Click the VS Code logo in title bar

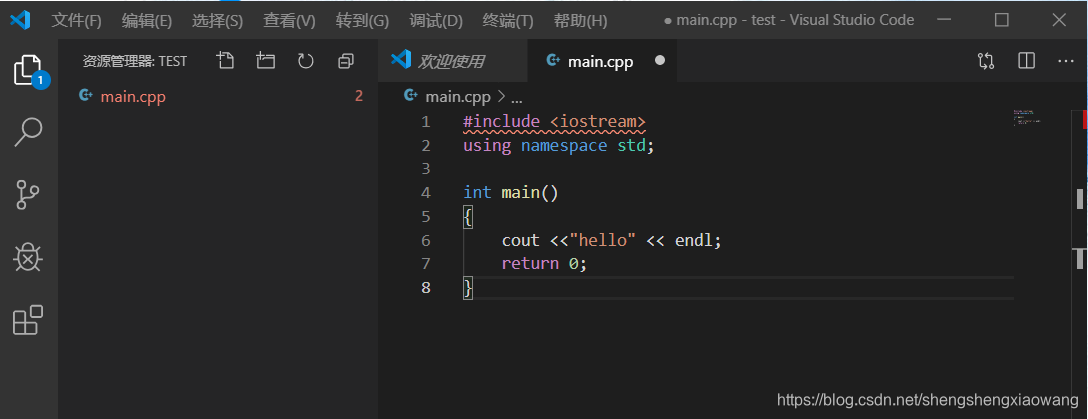[20, 20]
